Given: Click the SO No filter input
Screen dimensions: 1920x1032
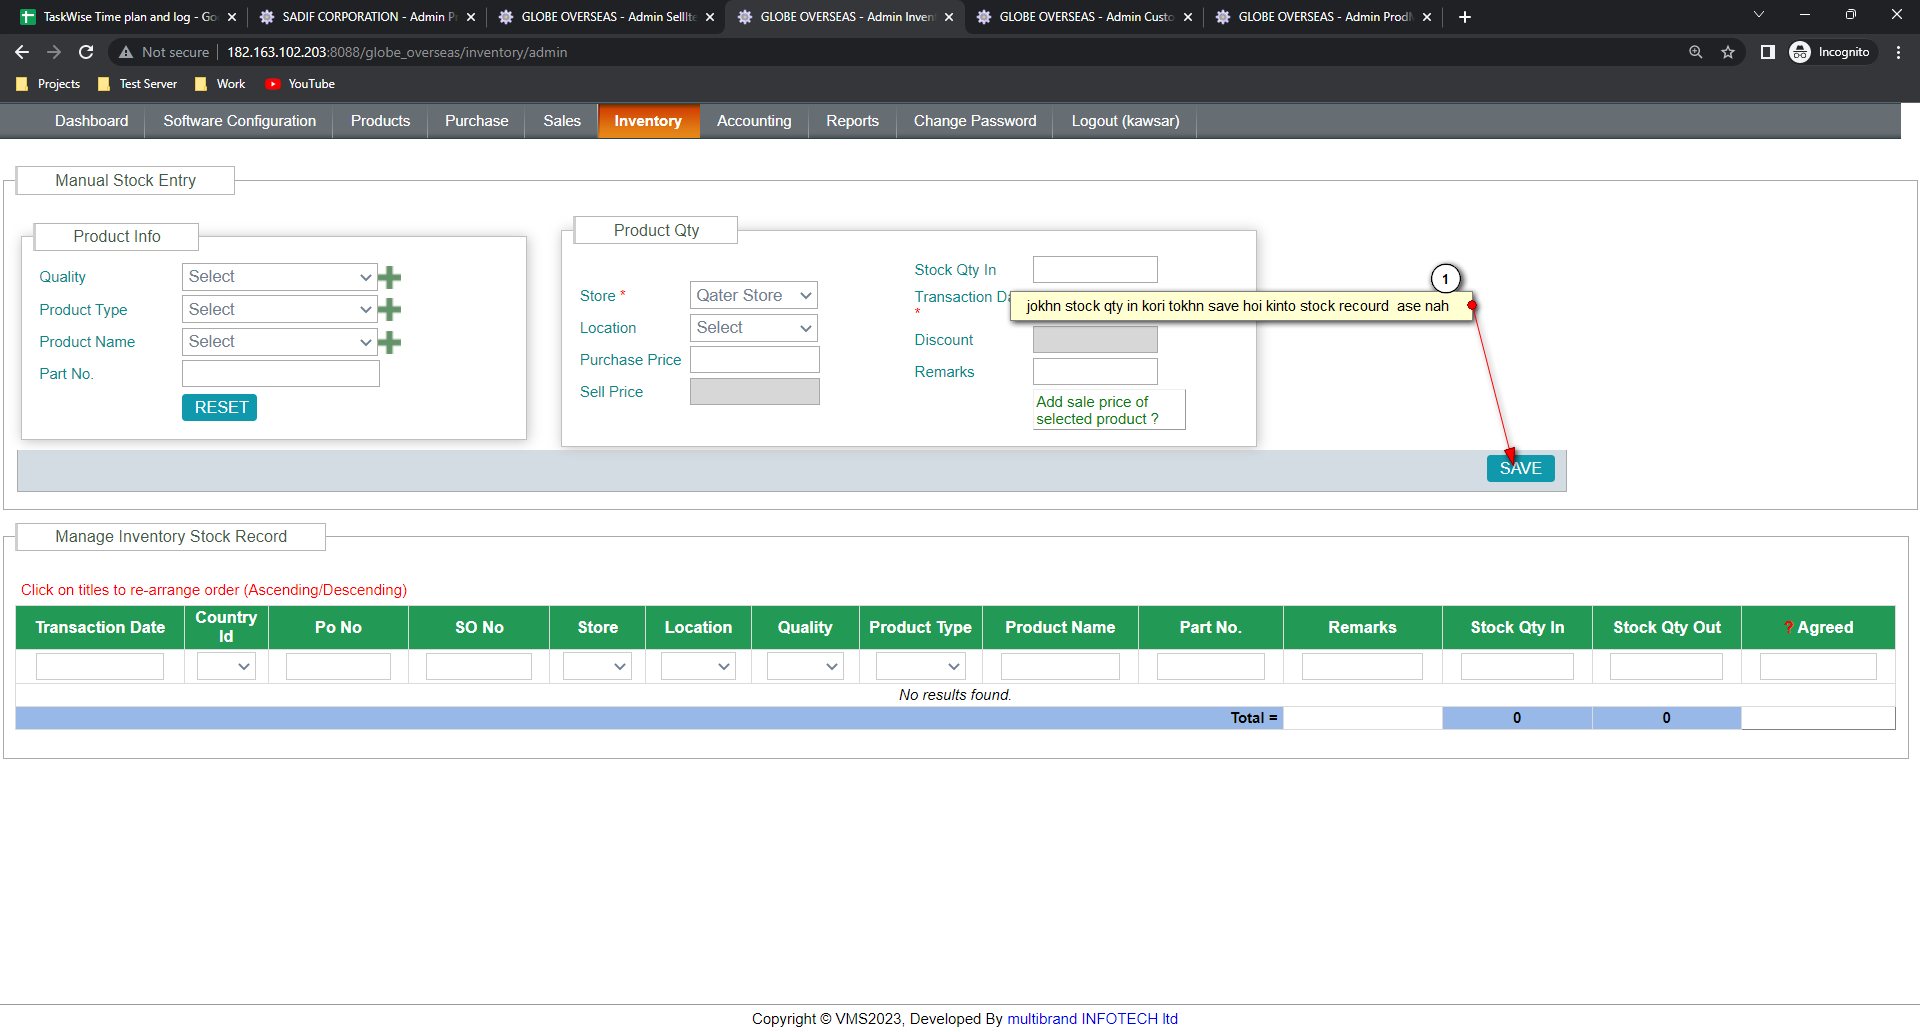Looking at the screenshot, I should [x=479, y=666].
